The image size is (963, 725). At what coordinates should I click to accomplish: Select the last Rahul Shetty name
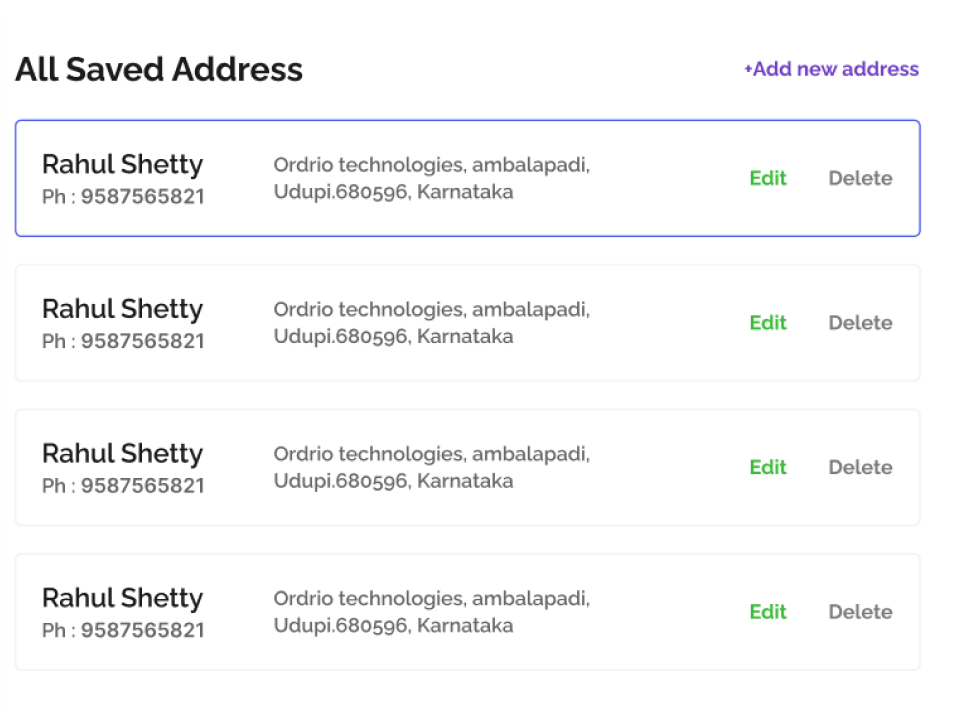click(122, 598)
